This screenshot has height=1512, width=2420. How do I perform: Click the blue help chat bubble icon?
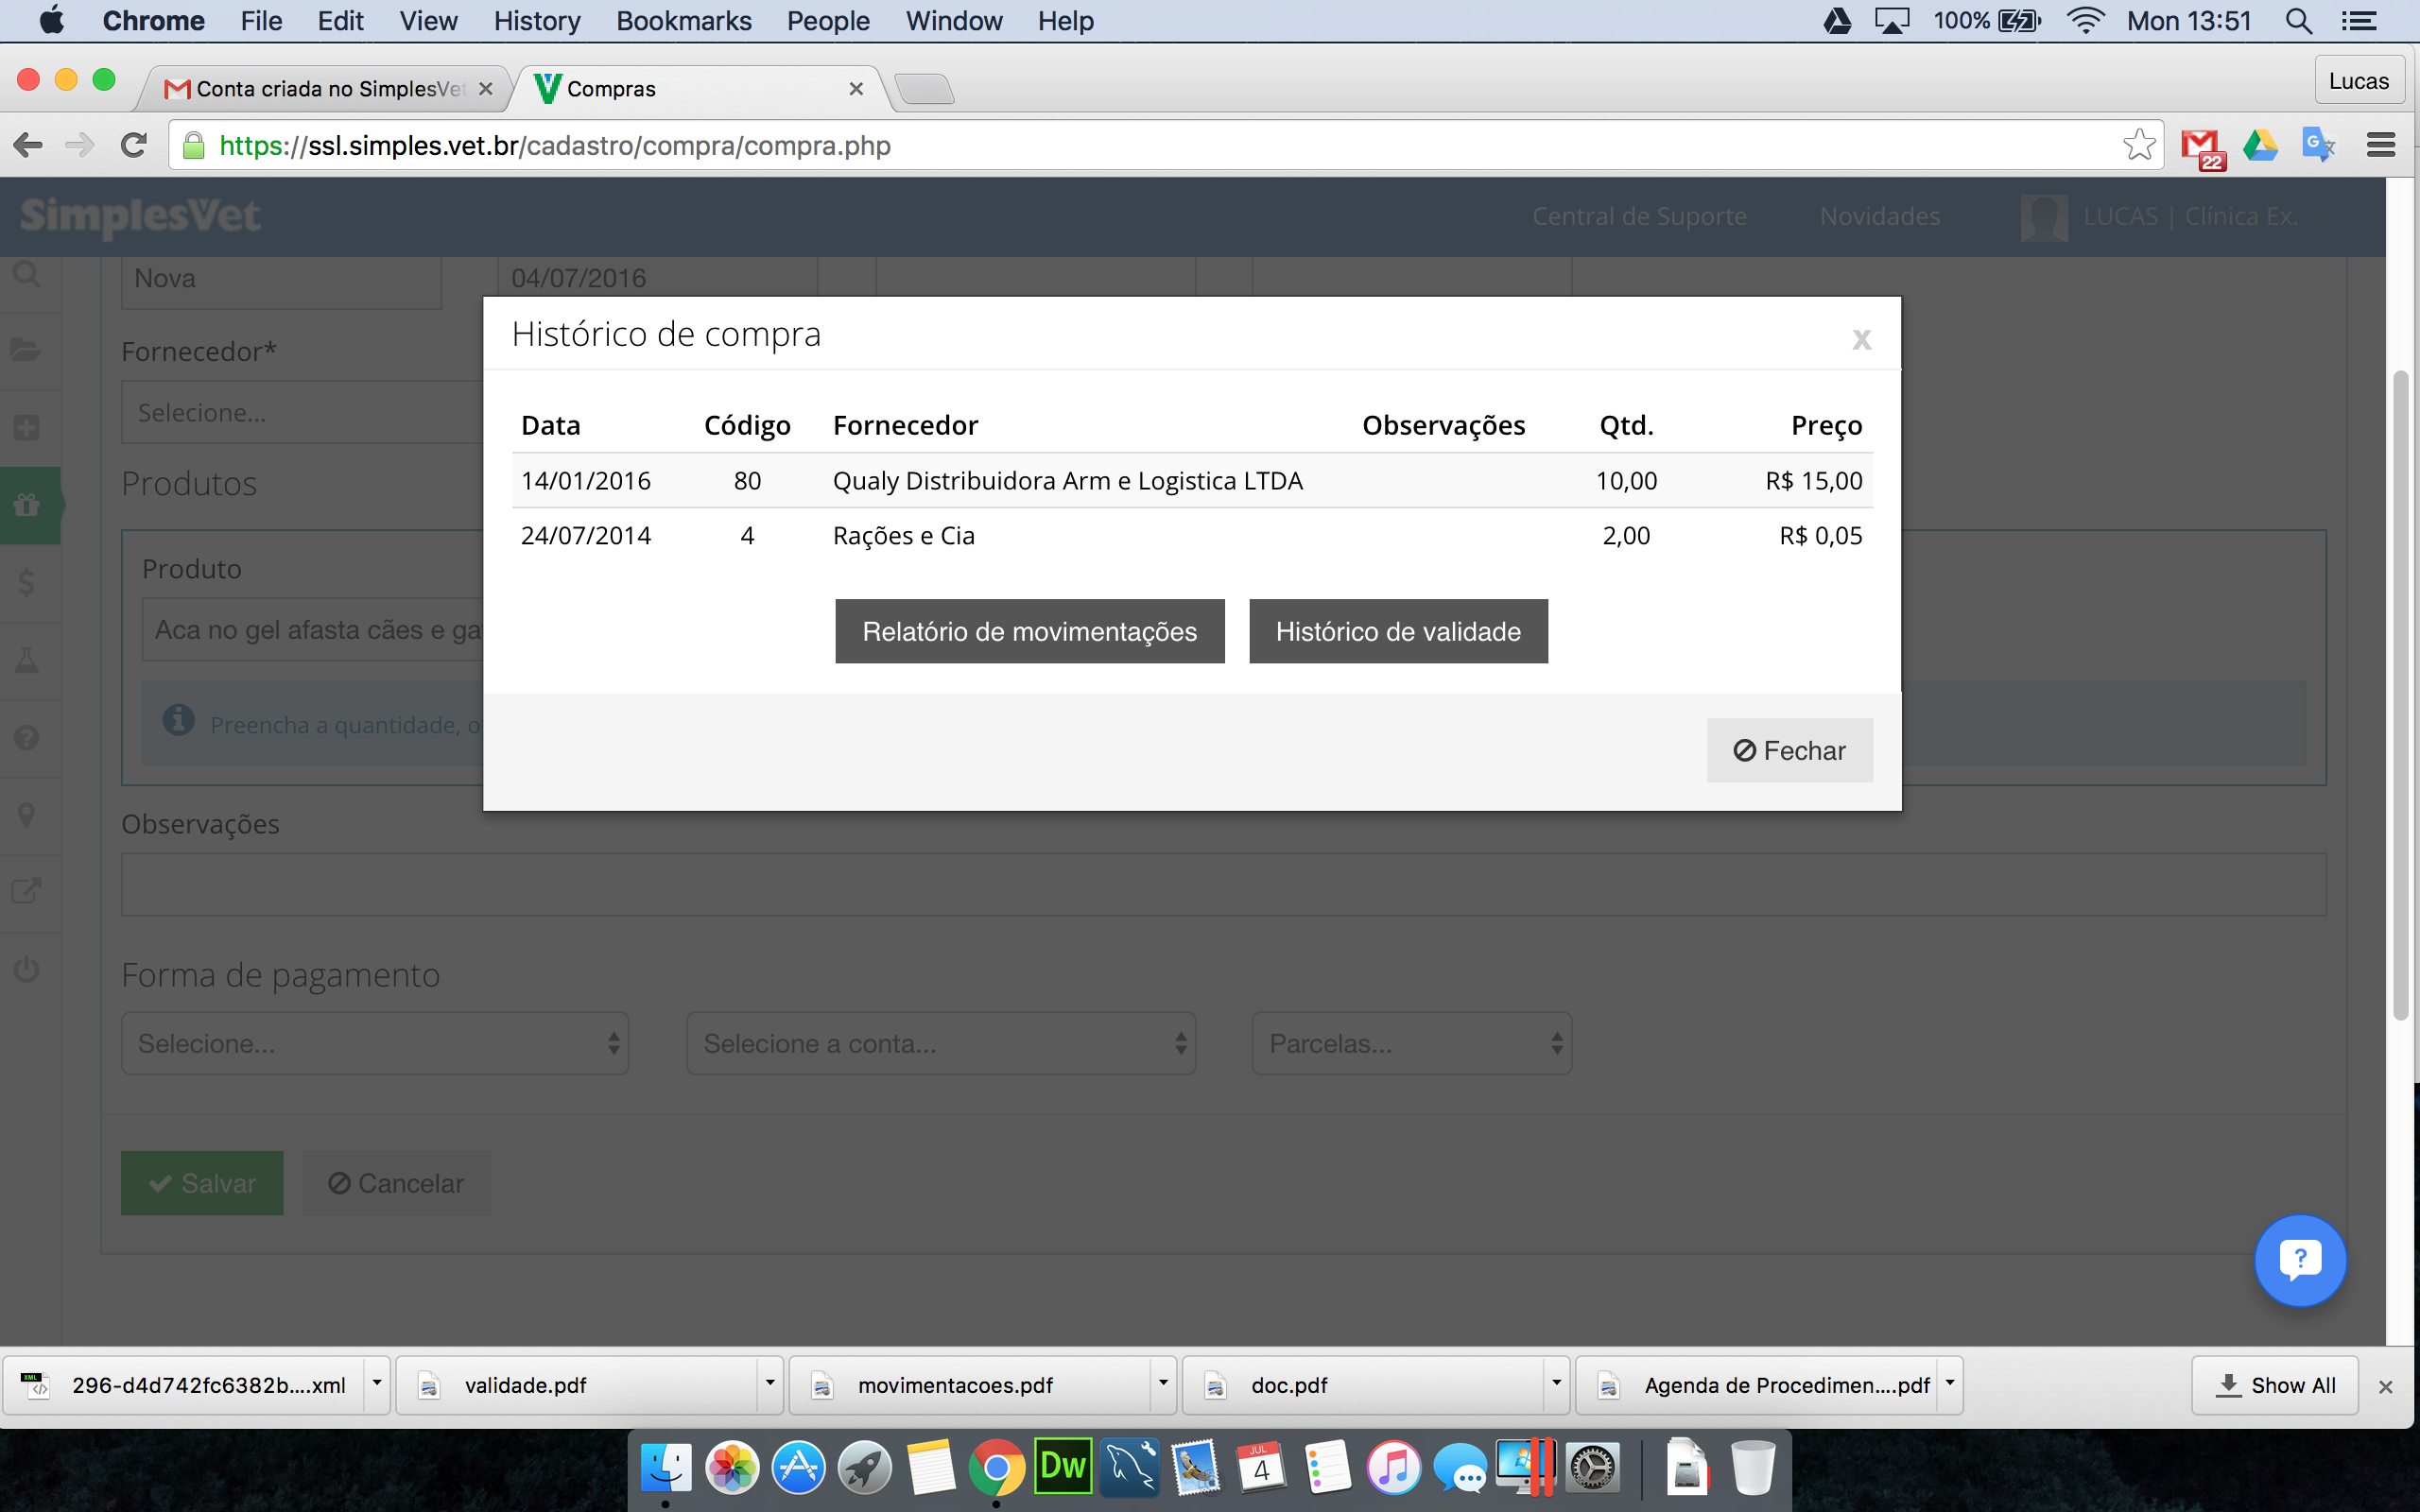pyautogui.click(x=2300, y=1260)
